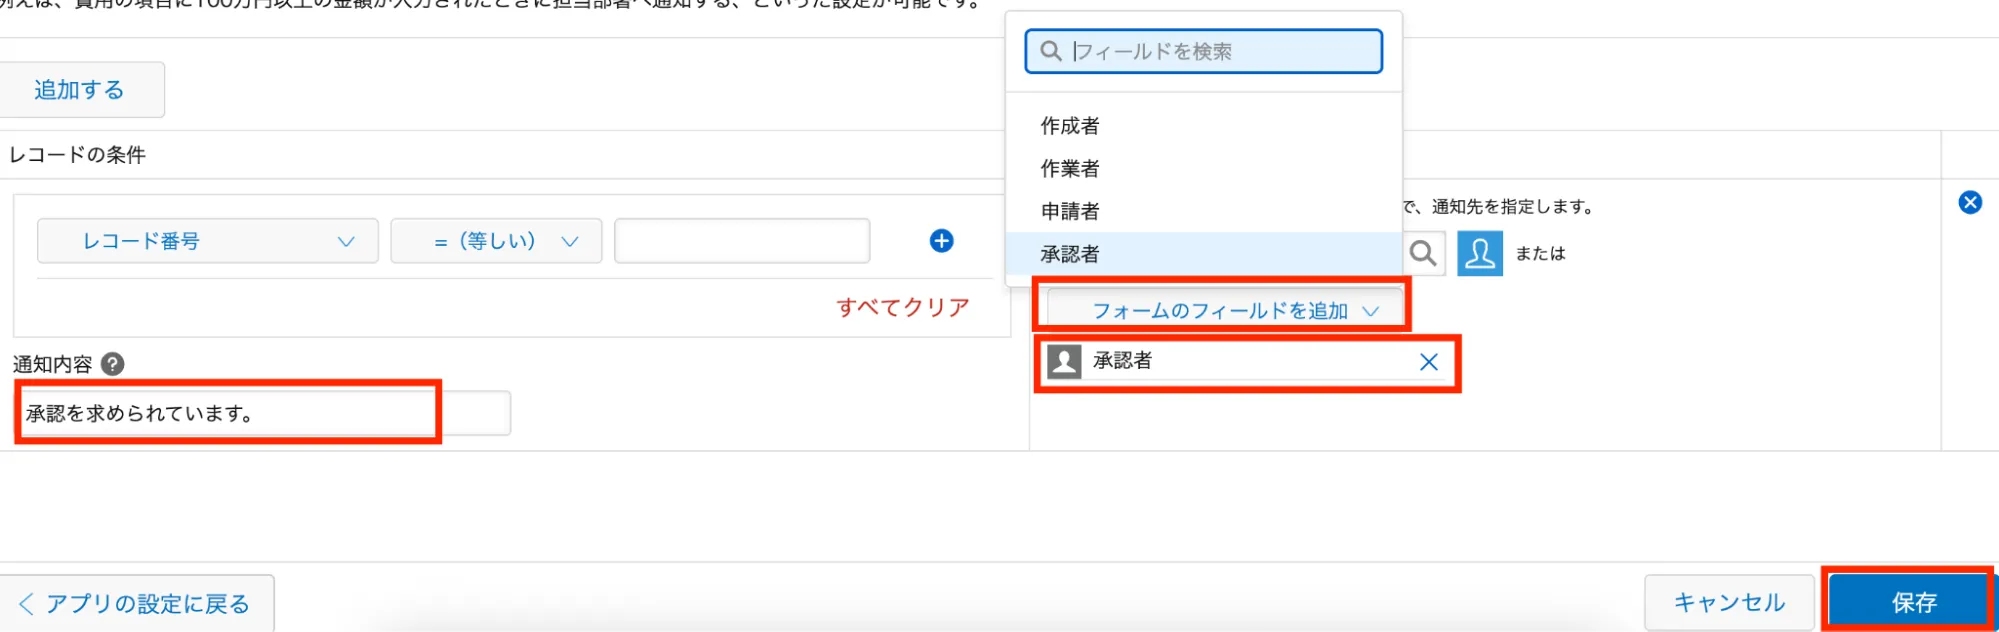Click the blue plus icon to add condition
Screen dimensions: 1999x632
[x=941, y=241]
